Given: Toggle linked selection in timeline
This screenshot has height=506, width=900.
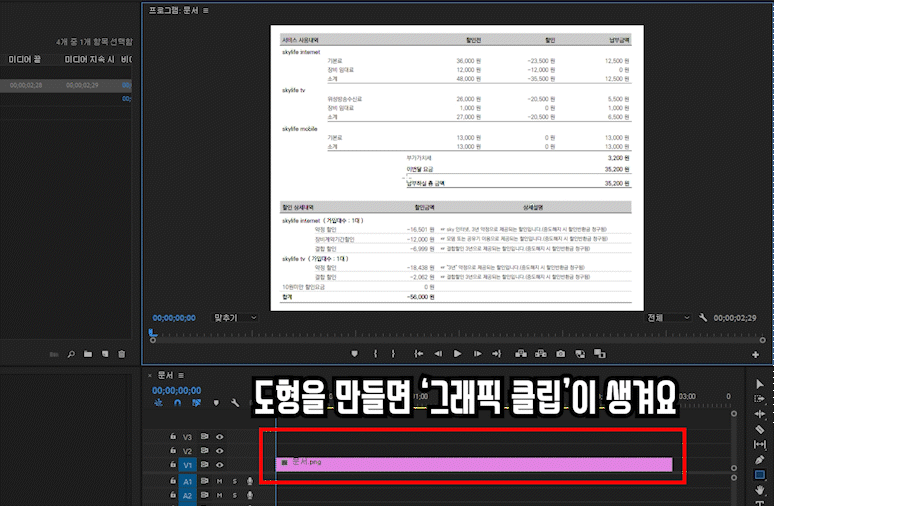Looking at the screenshot, I should click(x=197, y=403).
